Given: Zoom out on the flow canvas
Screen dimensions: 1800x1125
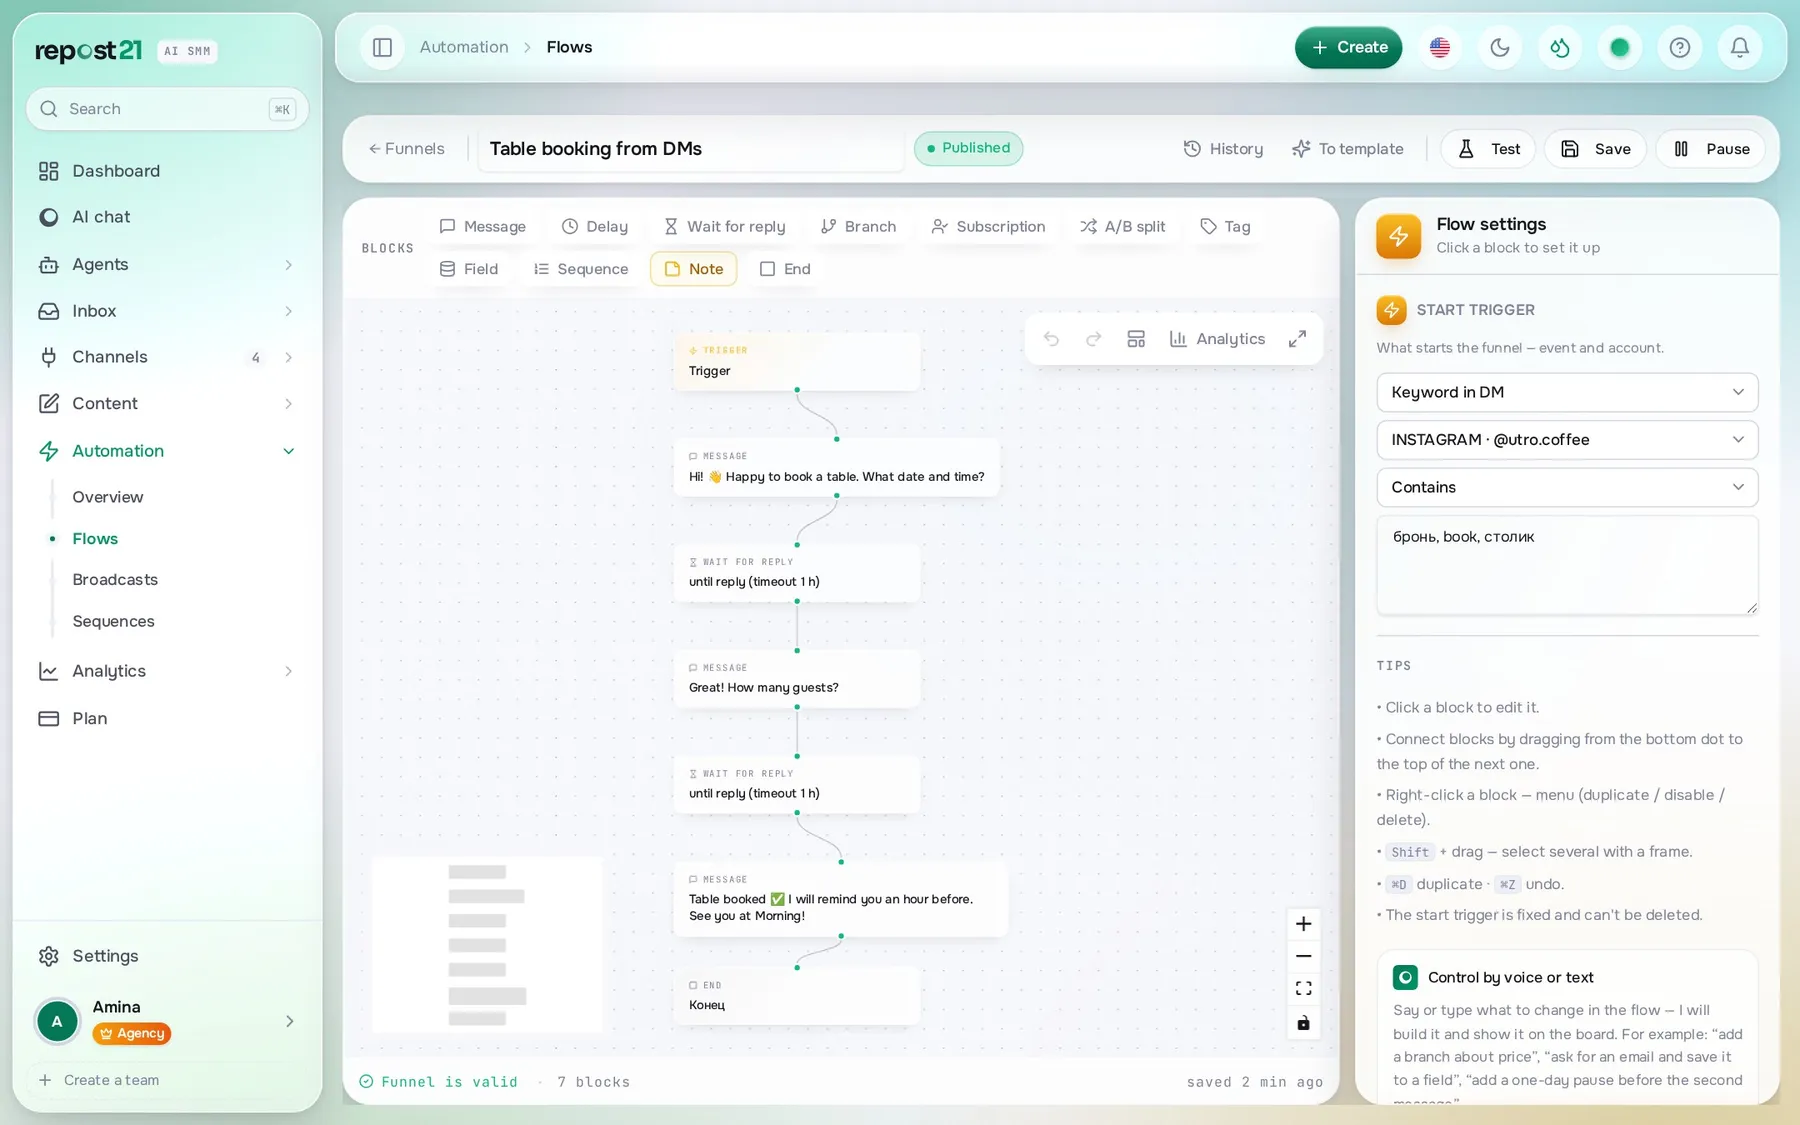Looking at the screenshot, I should tap(1303, 956).
